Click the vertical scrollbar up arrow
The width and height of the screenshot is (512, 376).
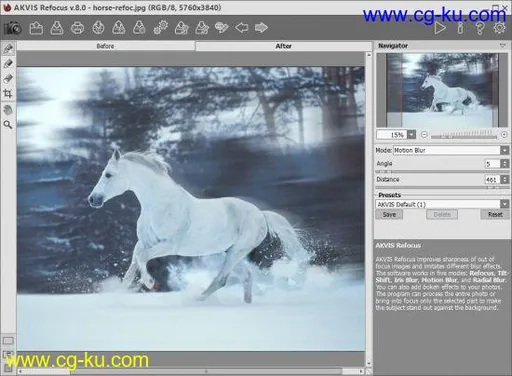click(369, 55)
